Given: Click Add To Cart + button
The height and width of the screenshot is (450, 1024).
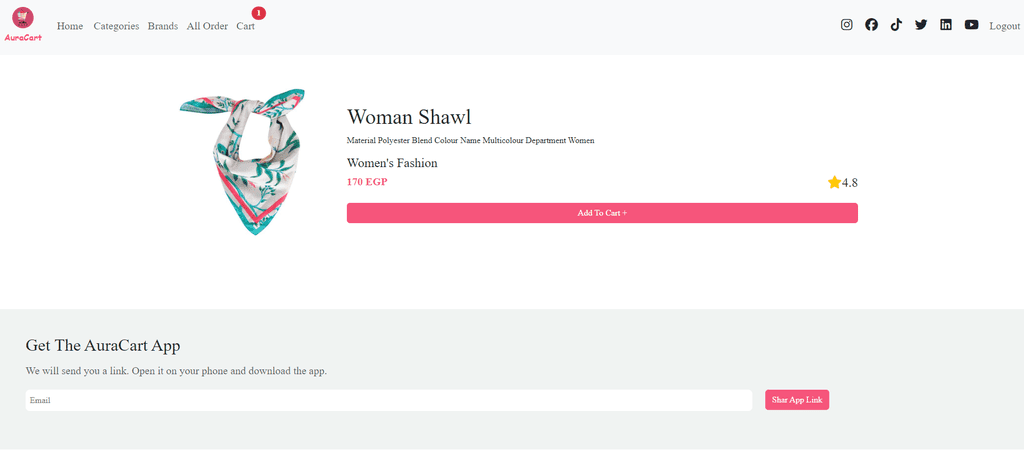Looking at the screenshot, I should coord(602,213).
